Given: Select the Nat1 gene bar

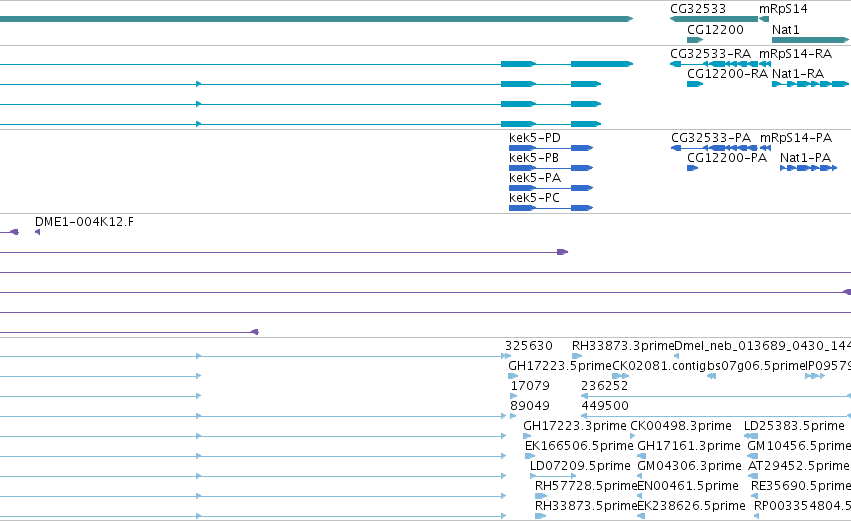Looking at the screenshot, I should coord(810,40).
